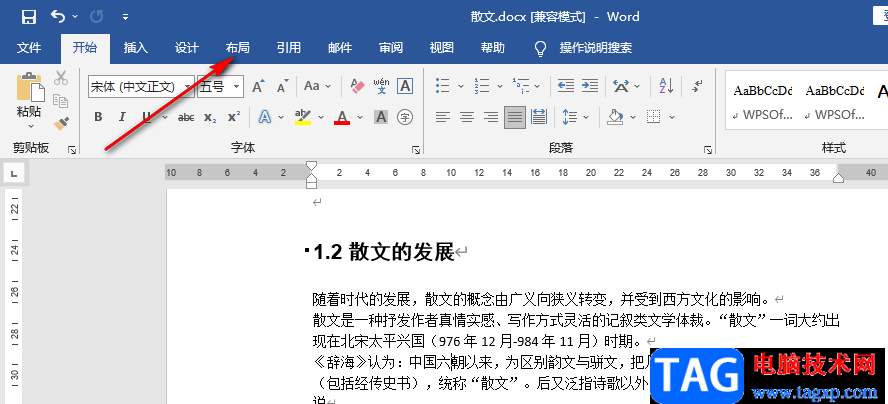Switch to the 视图 tab
Image resolution: width=888 pixels, height=404 pixels.
[x=442, y=48]
